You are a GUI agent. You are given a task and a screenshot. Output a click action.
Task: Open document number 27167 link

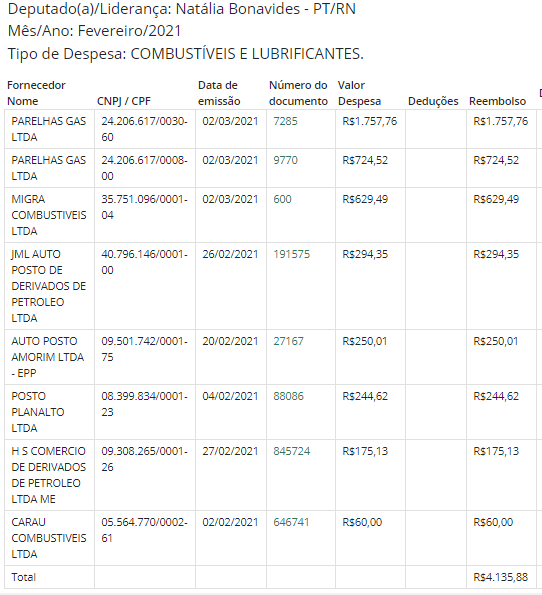pyautogui.click(x=288, y=341)
